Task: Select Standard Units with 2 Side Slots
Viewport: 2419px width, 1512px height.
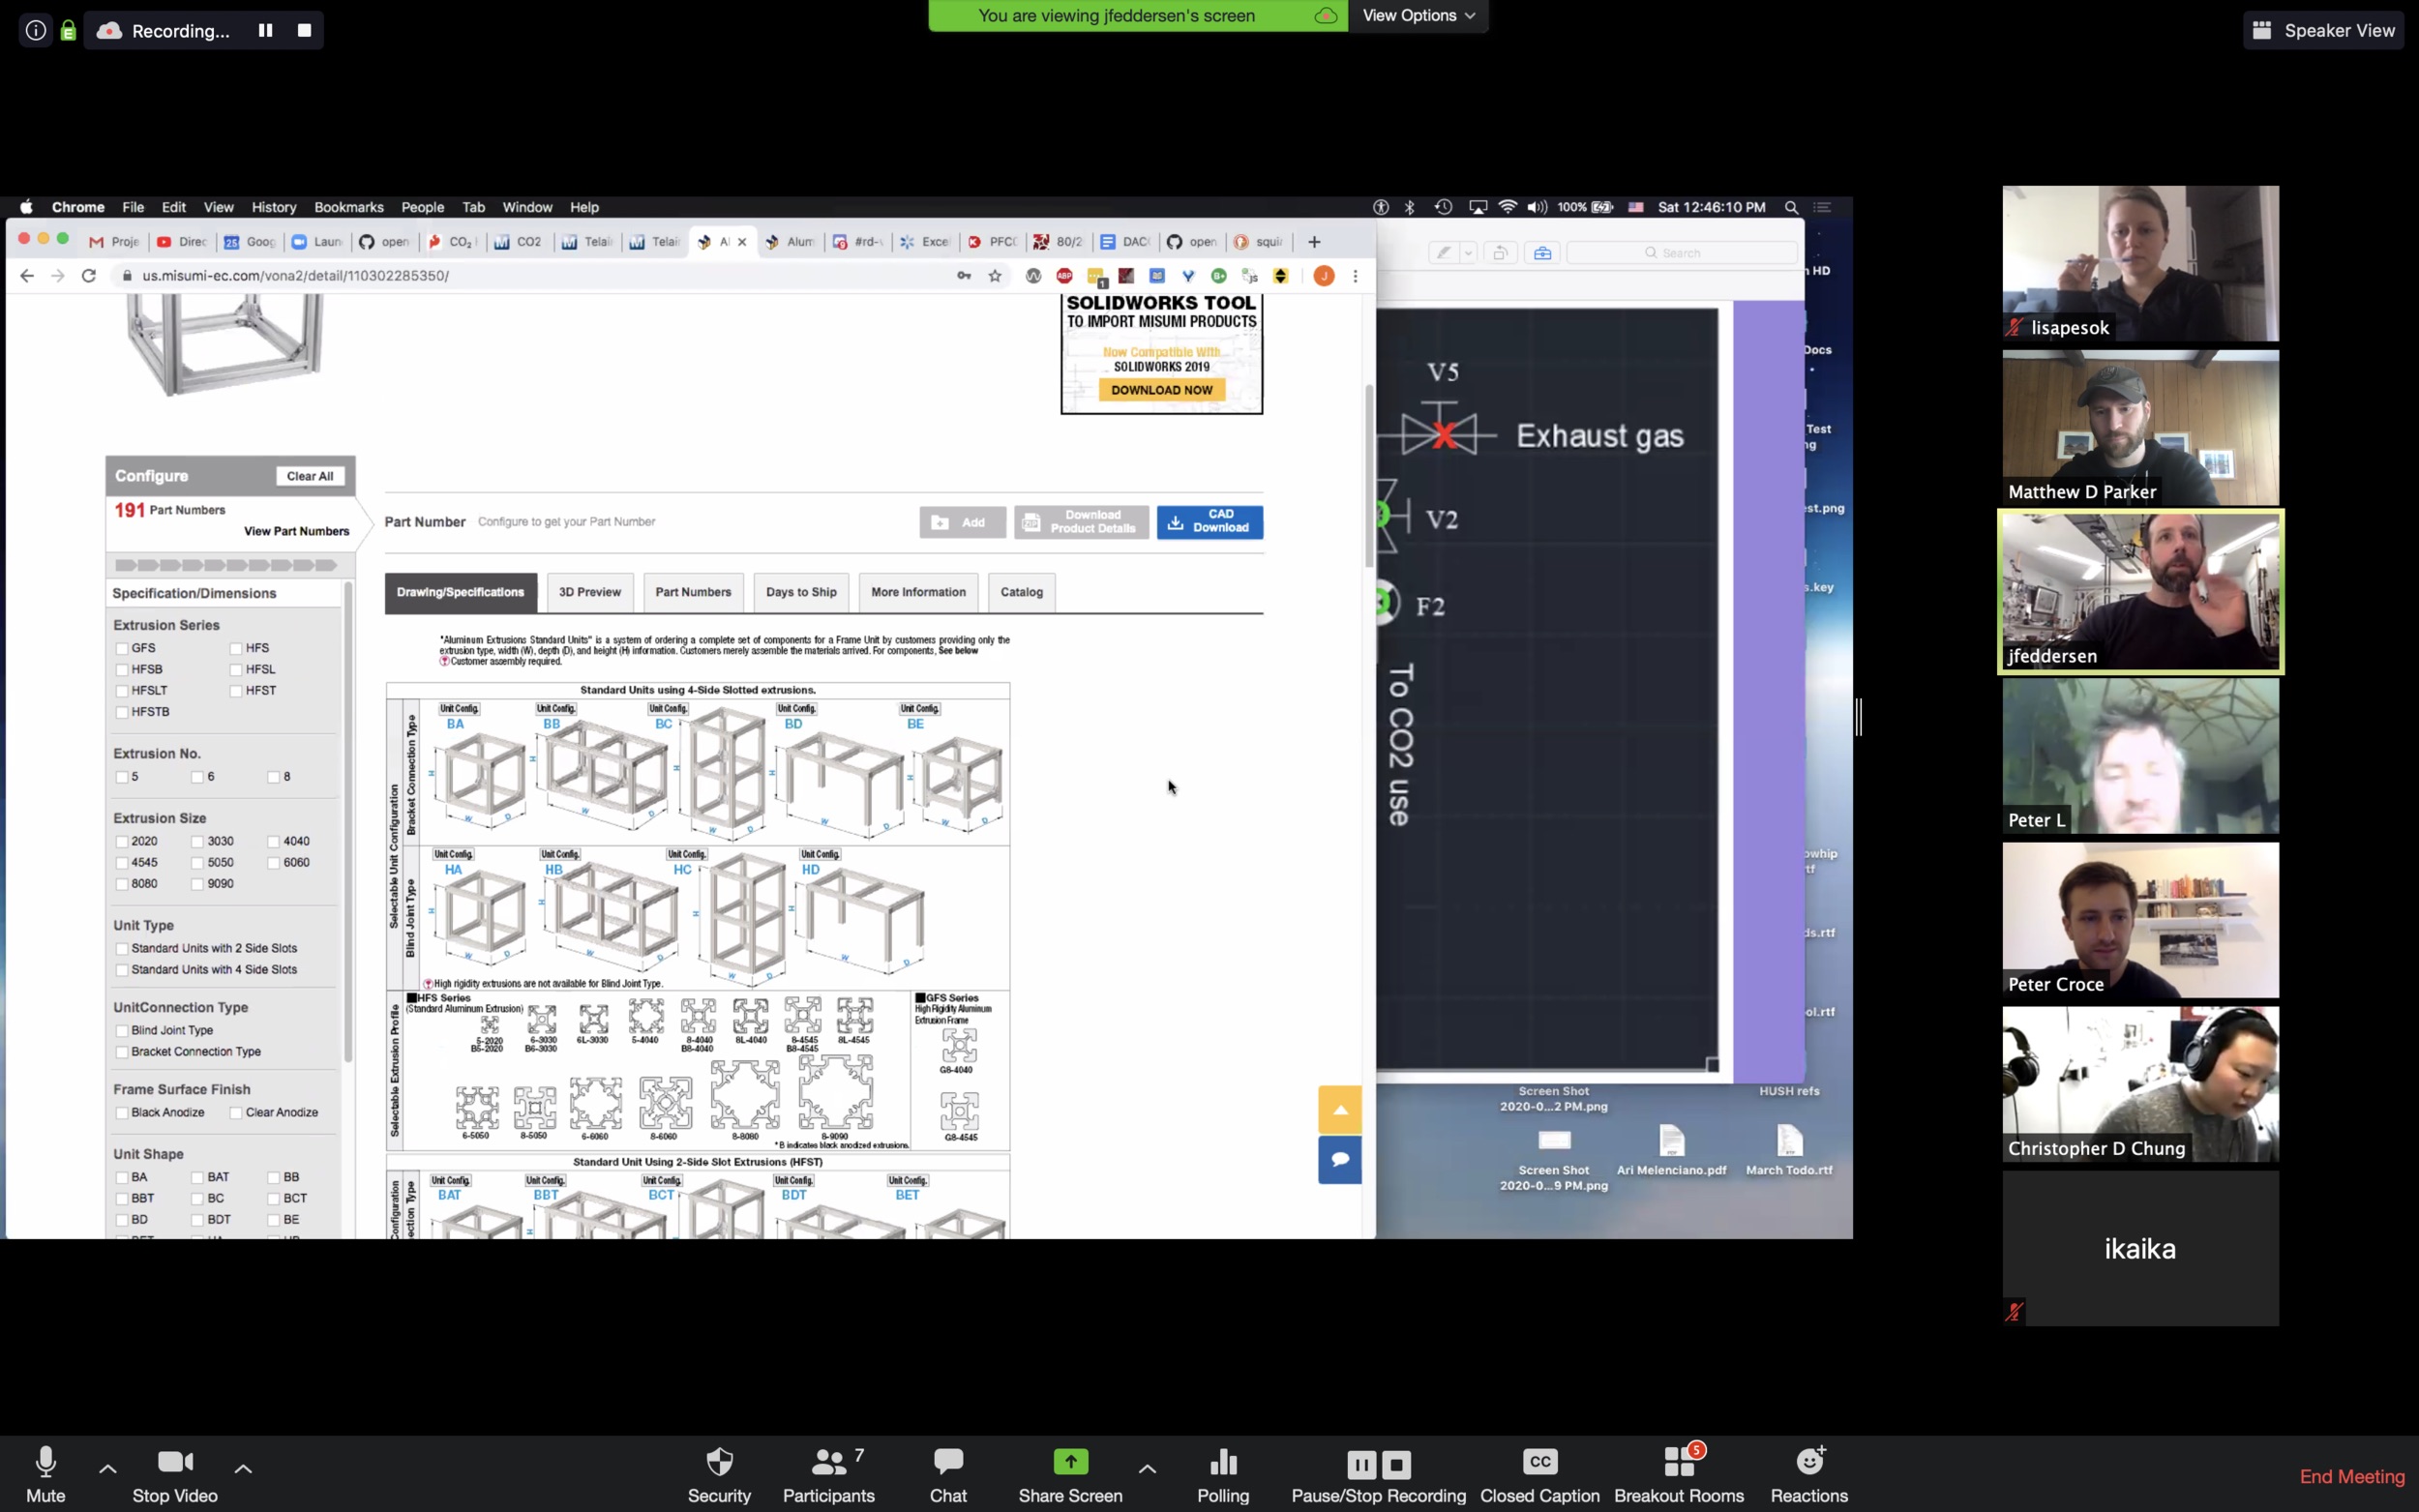Action: point(122,948)
